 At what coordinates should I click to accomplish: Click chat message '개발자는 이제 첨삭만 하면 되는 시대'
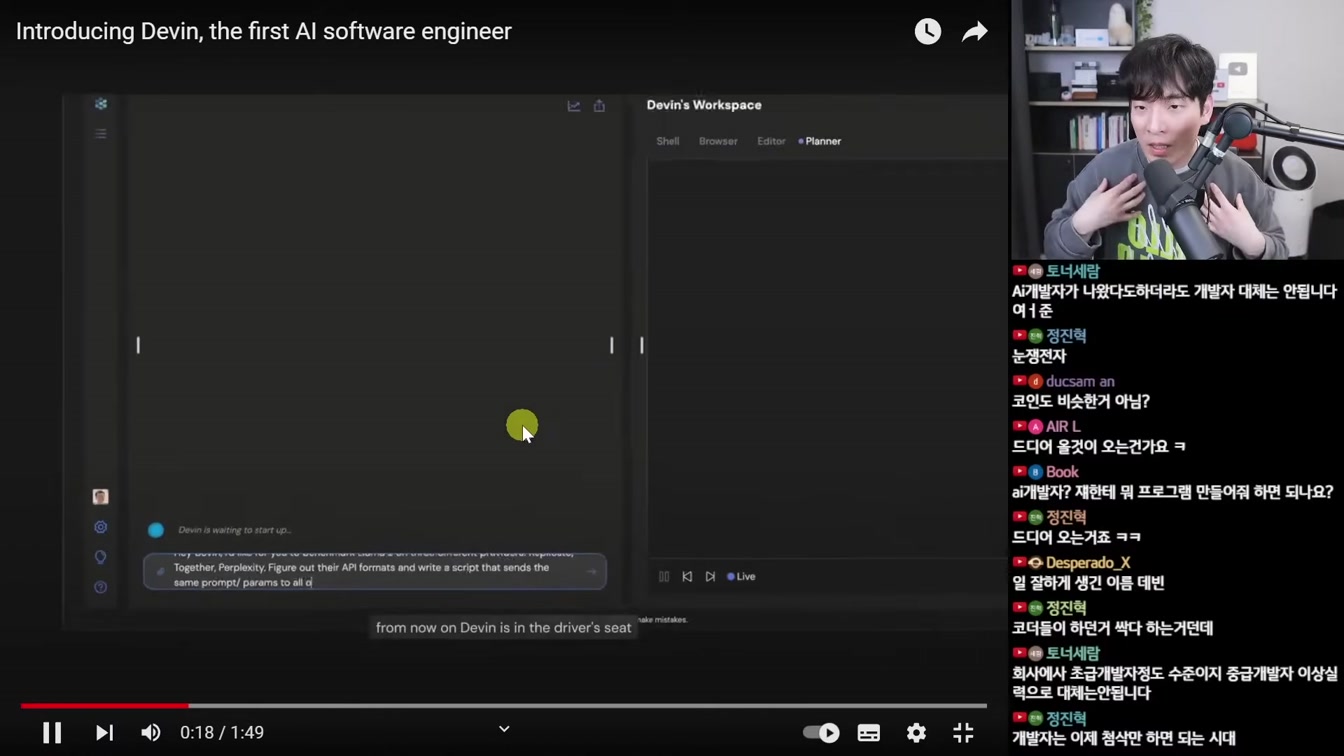point(1124,739)
